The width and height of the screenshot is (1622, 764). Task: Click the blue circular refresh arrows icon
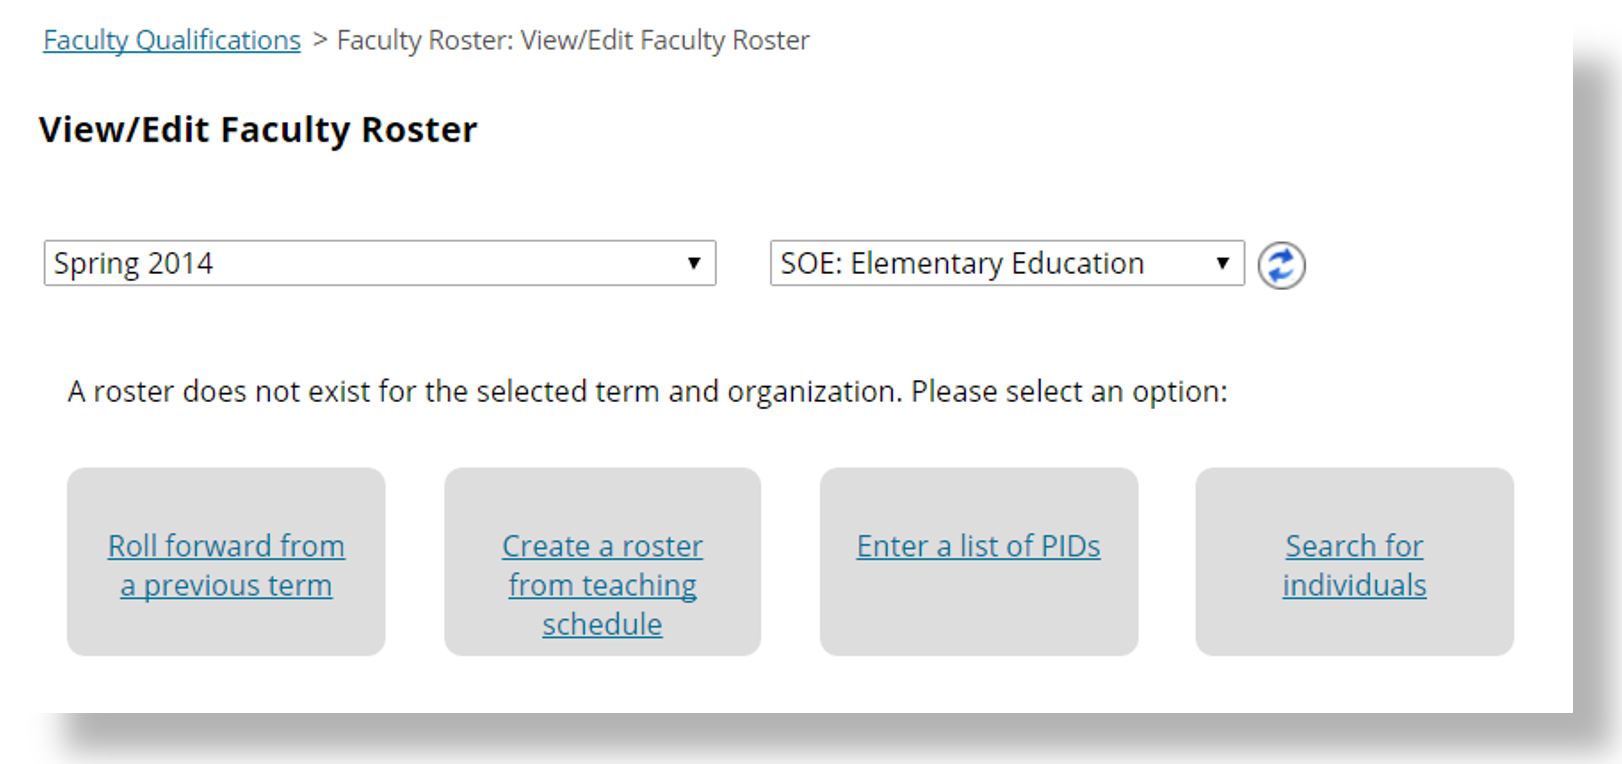(1281, 266)
